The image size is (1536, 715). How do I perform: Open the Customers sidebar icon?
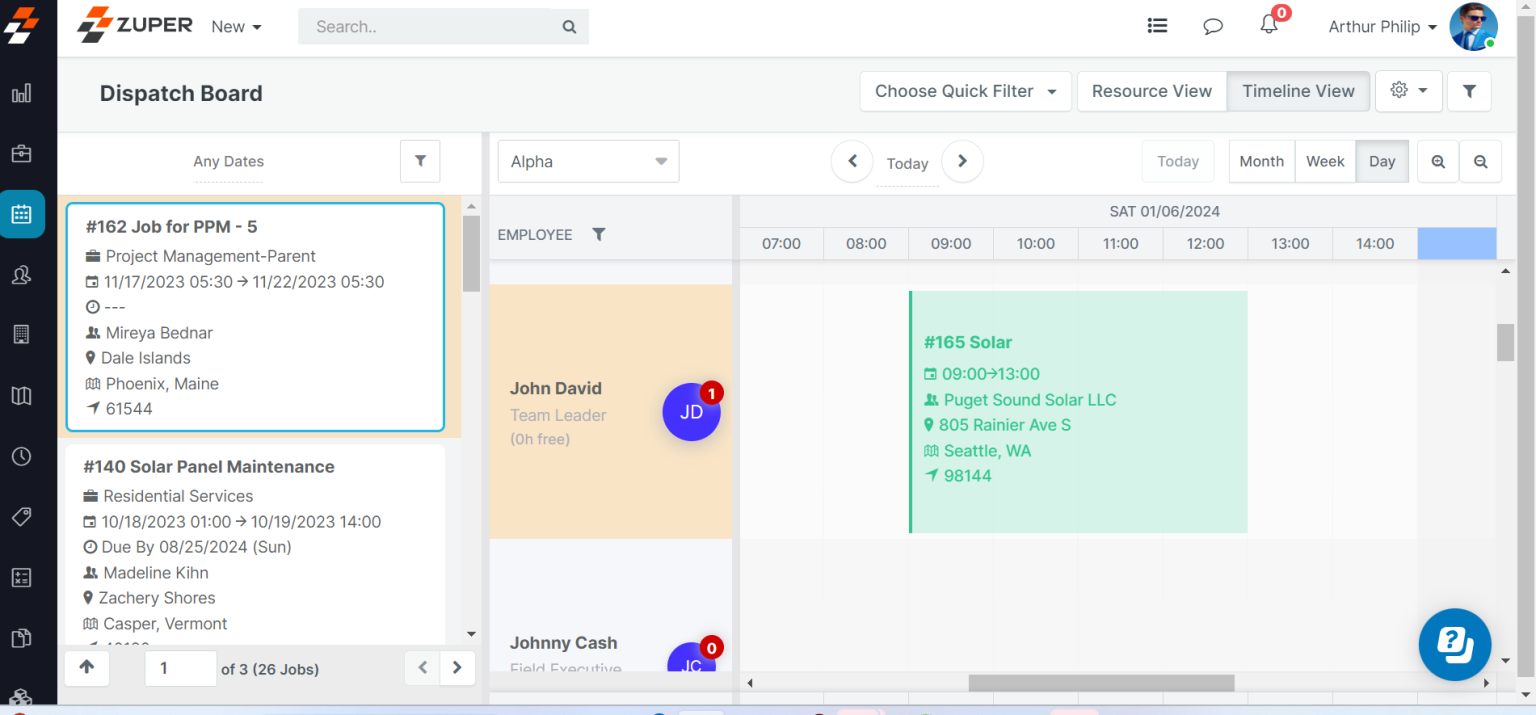(x=22, y=275)
